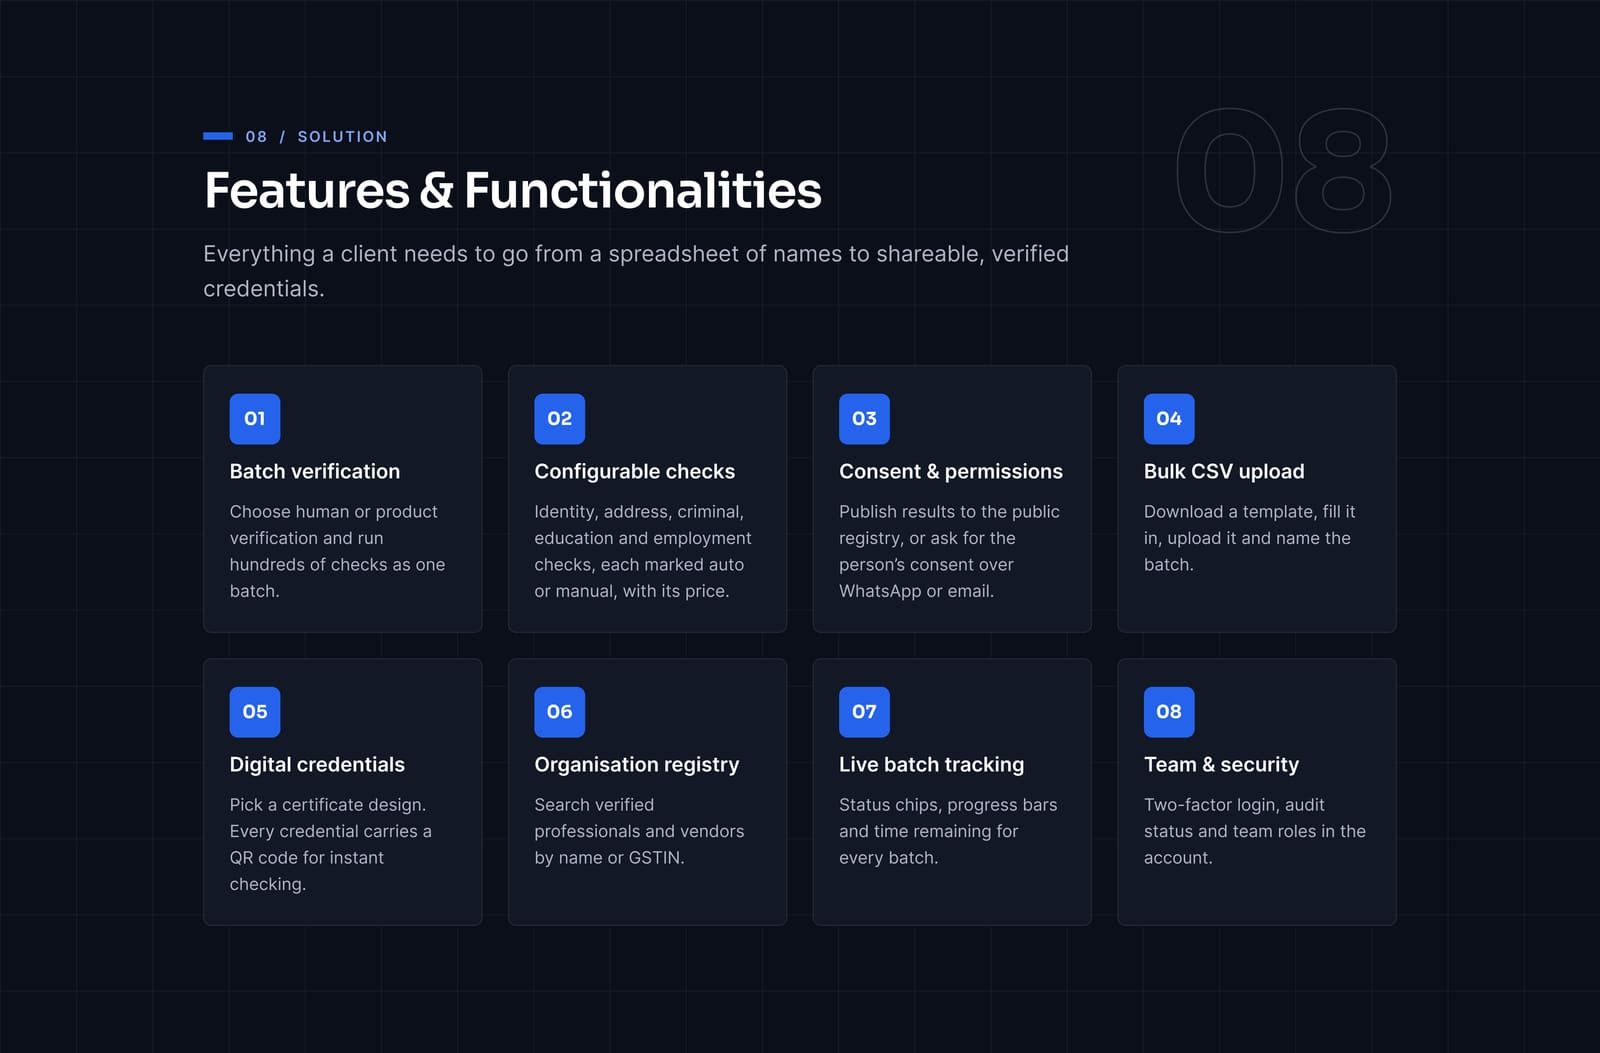This screenshot has height=1053, width=1600.
Task: Click the text 'Pick a certificate design'
Action: click(x=331, y=844)
